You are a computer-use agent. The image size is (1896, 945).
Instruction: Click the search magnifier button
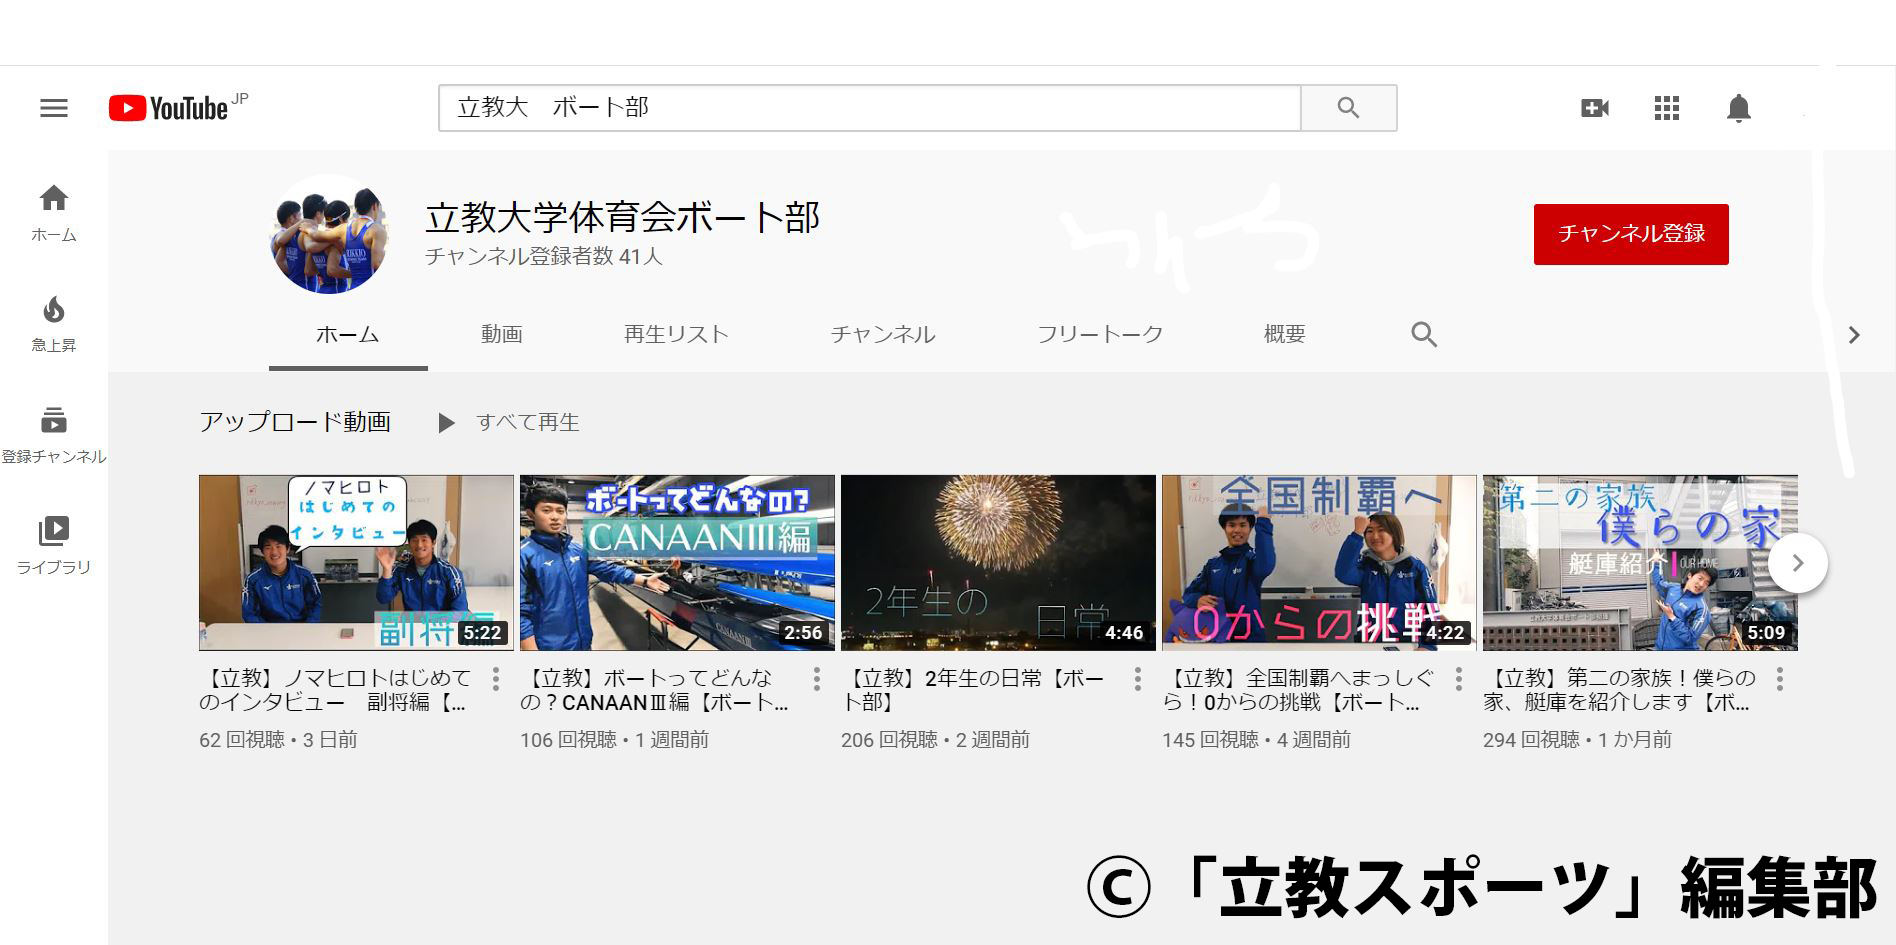(x=1348, y=108)
